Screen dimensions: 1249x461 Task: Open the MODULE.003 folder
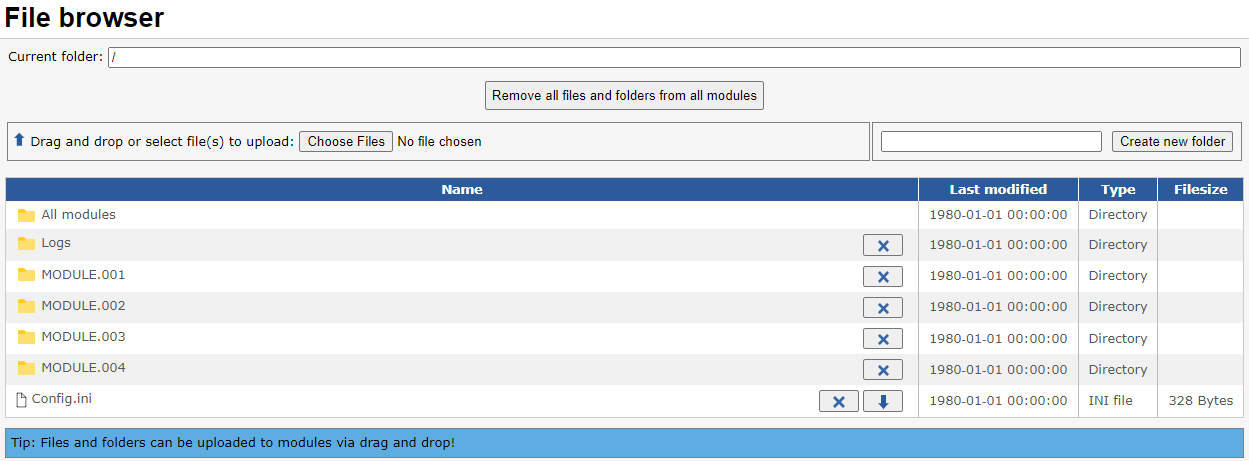83,336
